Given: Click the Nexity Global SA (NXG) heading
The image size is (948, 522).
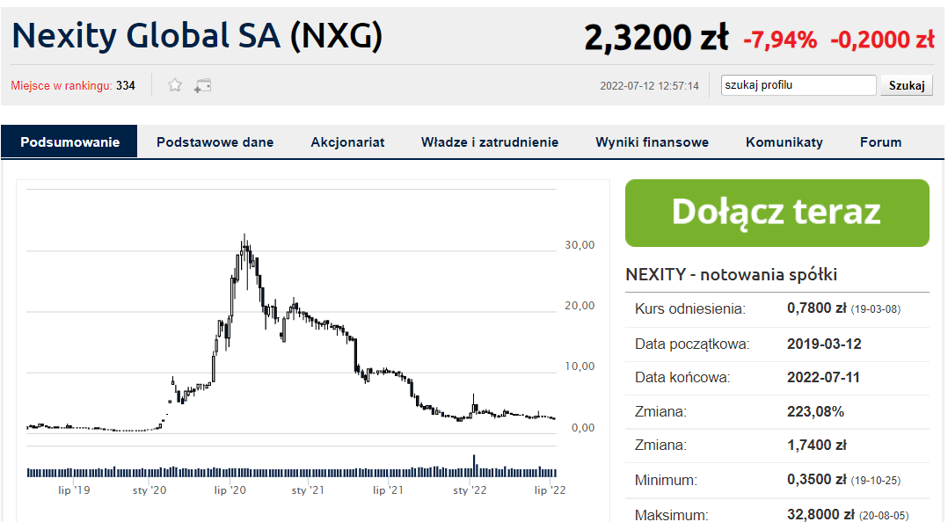Looking at the screenshot, I should click(197, 36).
